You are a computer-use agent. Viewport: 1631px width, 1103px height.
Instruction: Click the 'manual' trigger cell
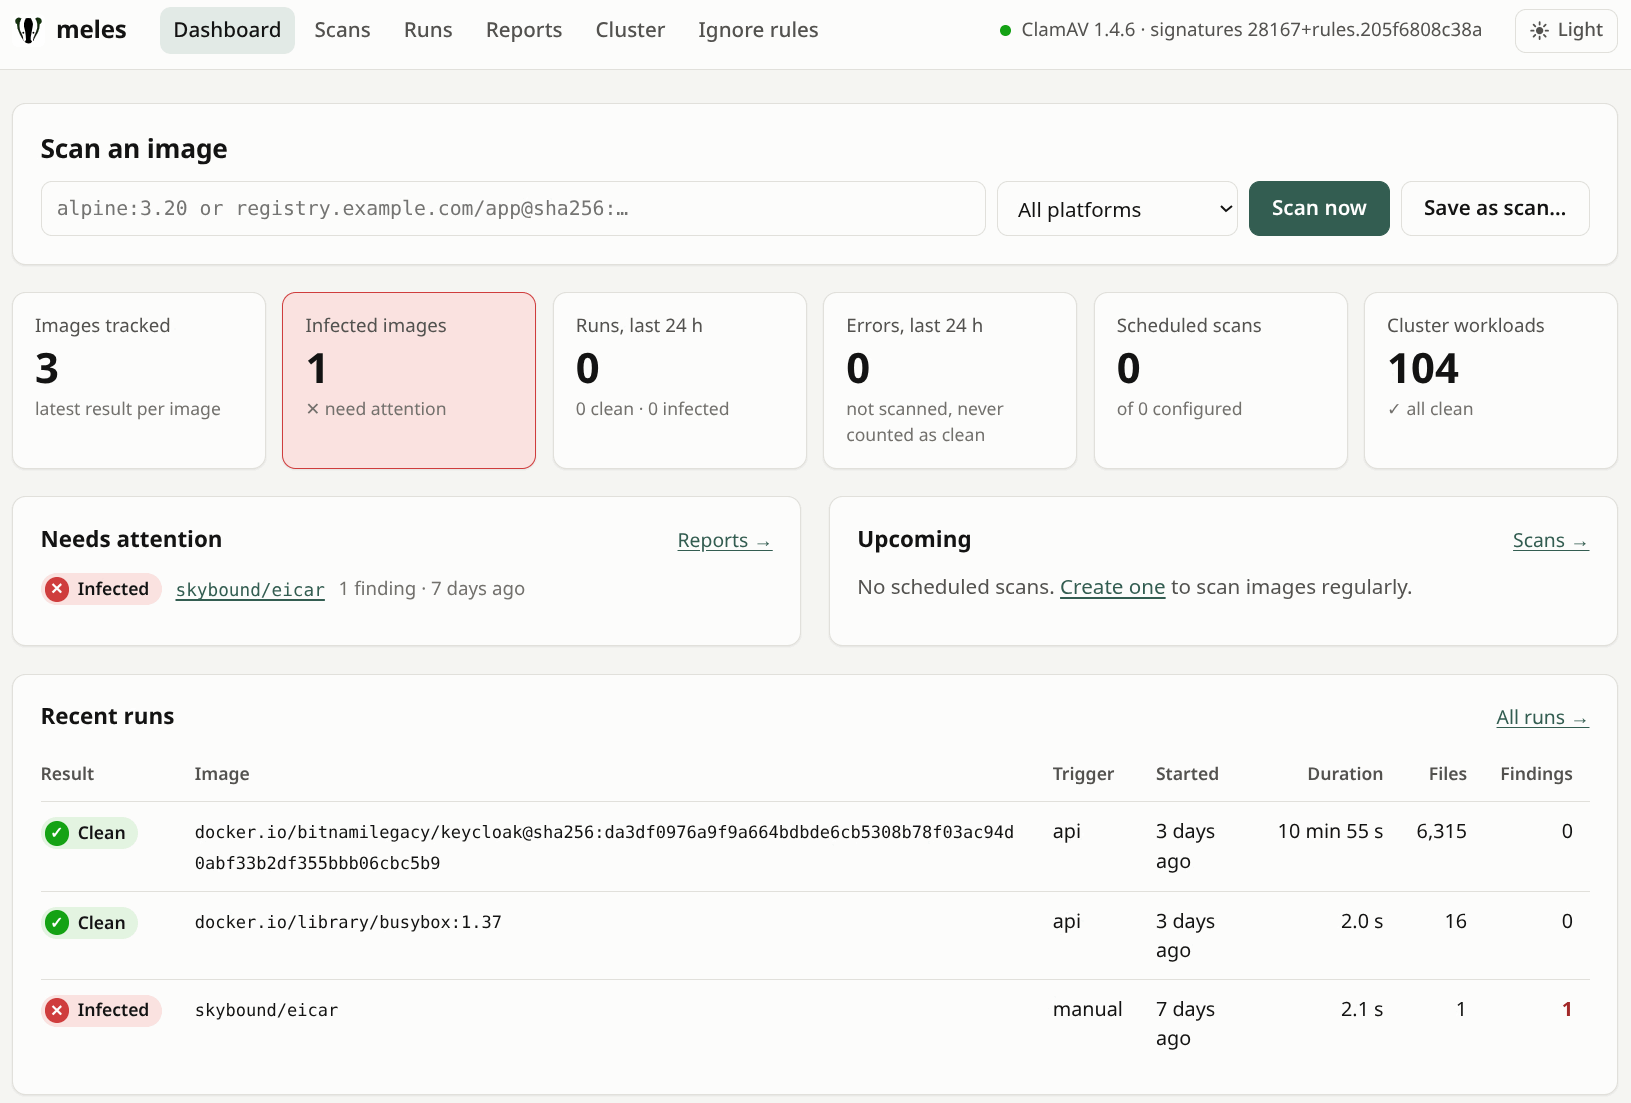1087,1009
